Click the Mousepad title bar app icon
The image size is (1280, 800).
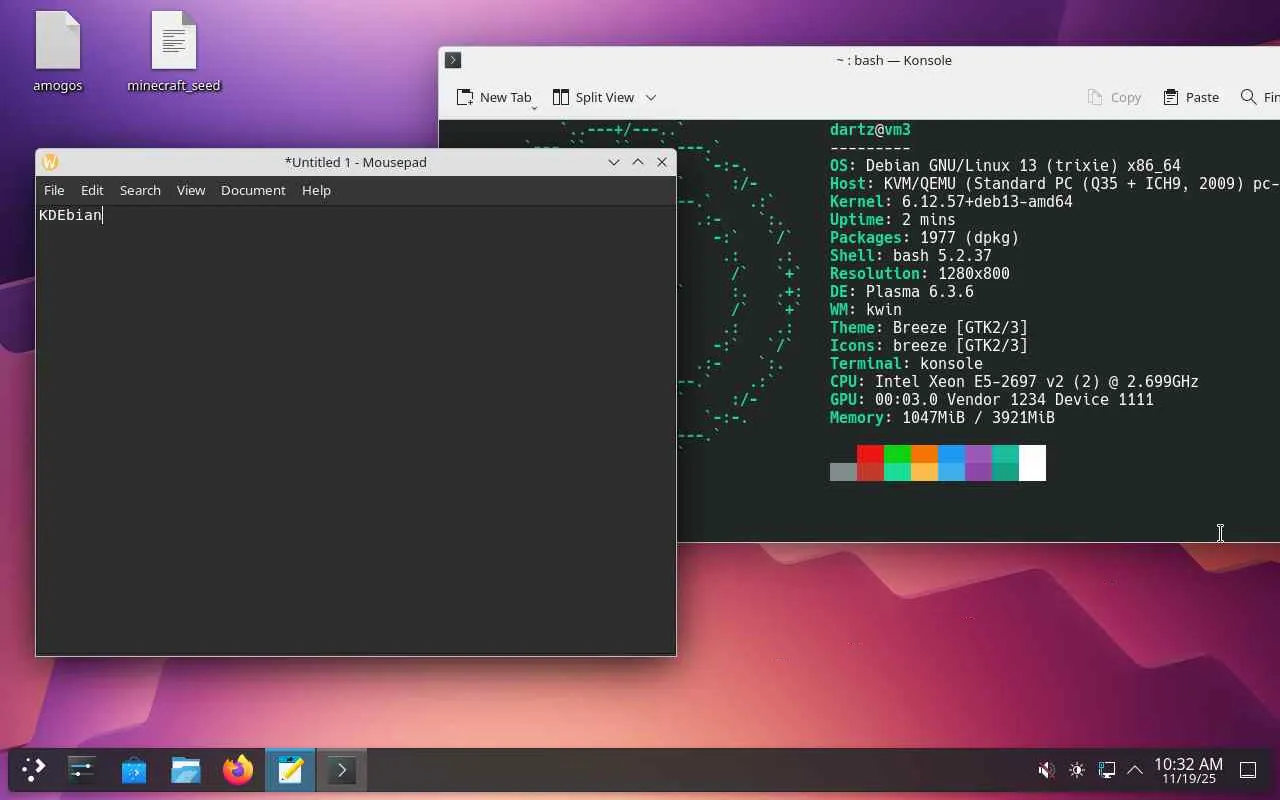[50, 162]
